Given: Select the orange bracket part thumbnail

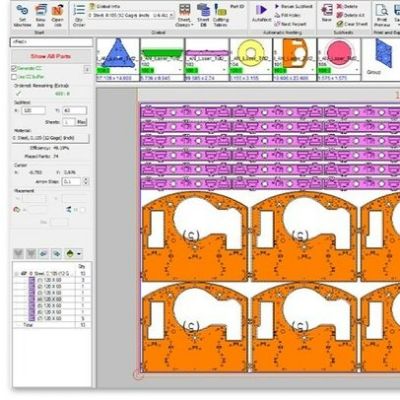Looking at the screenshot, I should click(295, 53).
